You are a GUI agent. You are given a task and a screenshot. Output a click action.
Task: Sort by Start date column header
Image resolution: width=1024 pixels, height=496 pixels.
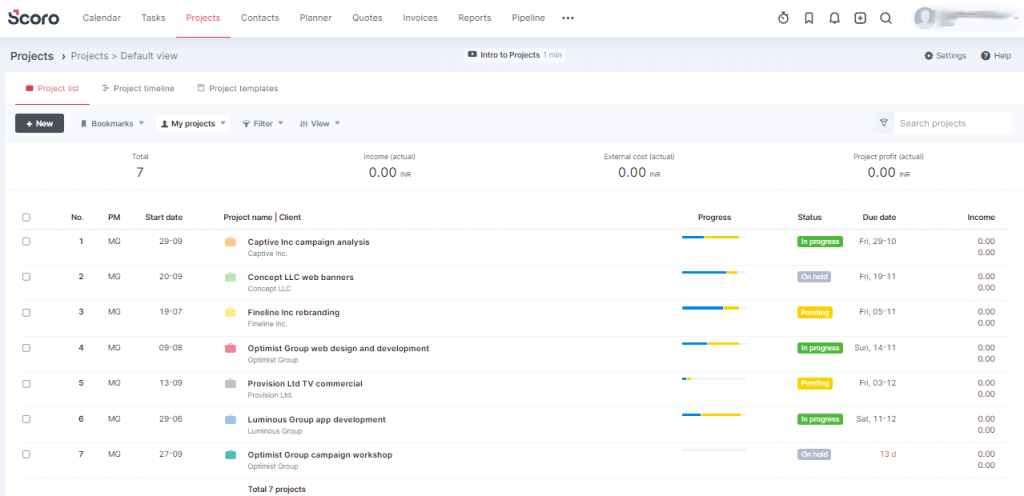[164, 217]
